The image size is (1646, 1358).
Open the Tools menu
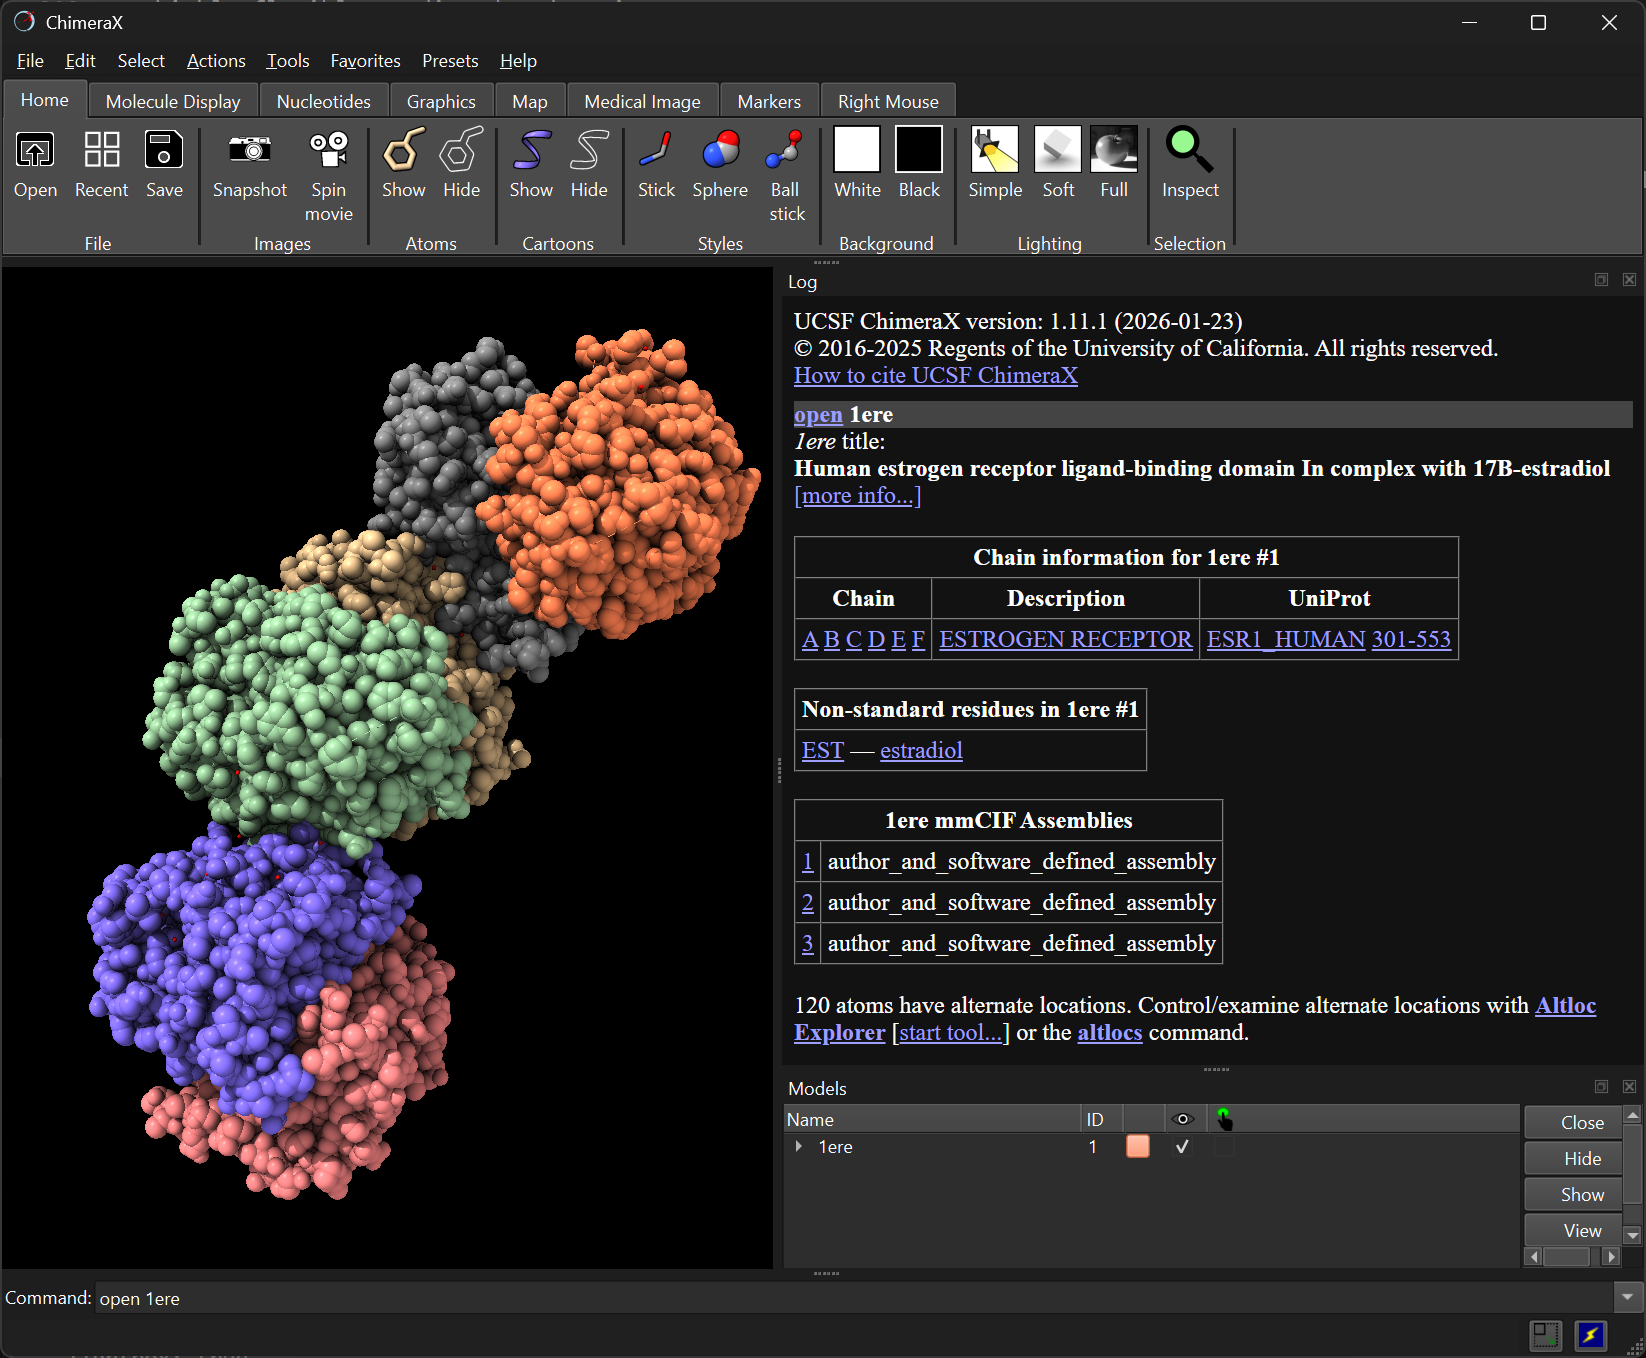click(x=287, y=61)
